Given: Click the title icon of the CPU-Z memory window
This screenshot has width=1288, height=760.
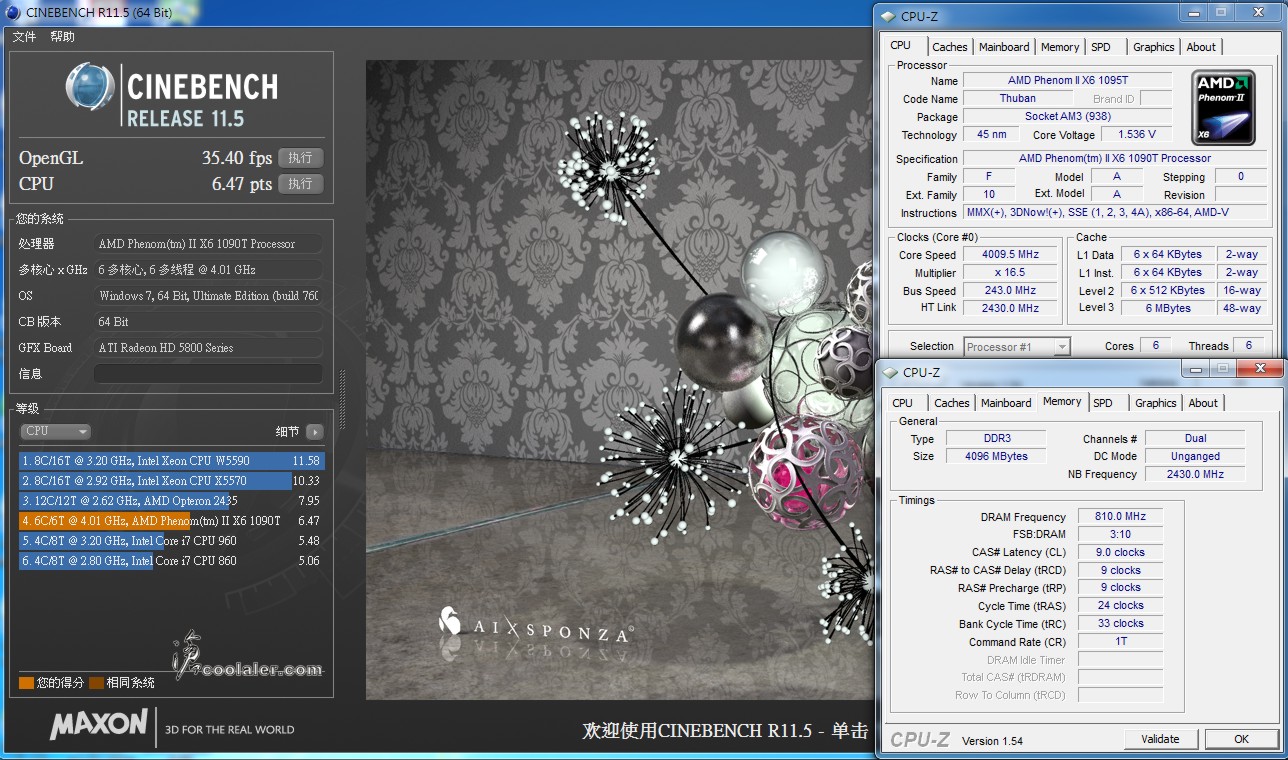Looking at the screenshot, I should coord(889,372).
